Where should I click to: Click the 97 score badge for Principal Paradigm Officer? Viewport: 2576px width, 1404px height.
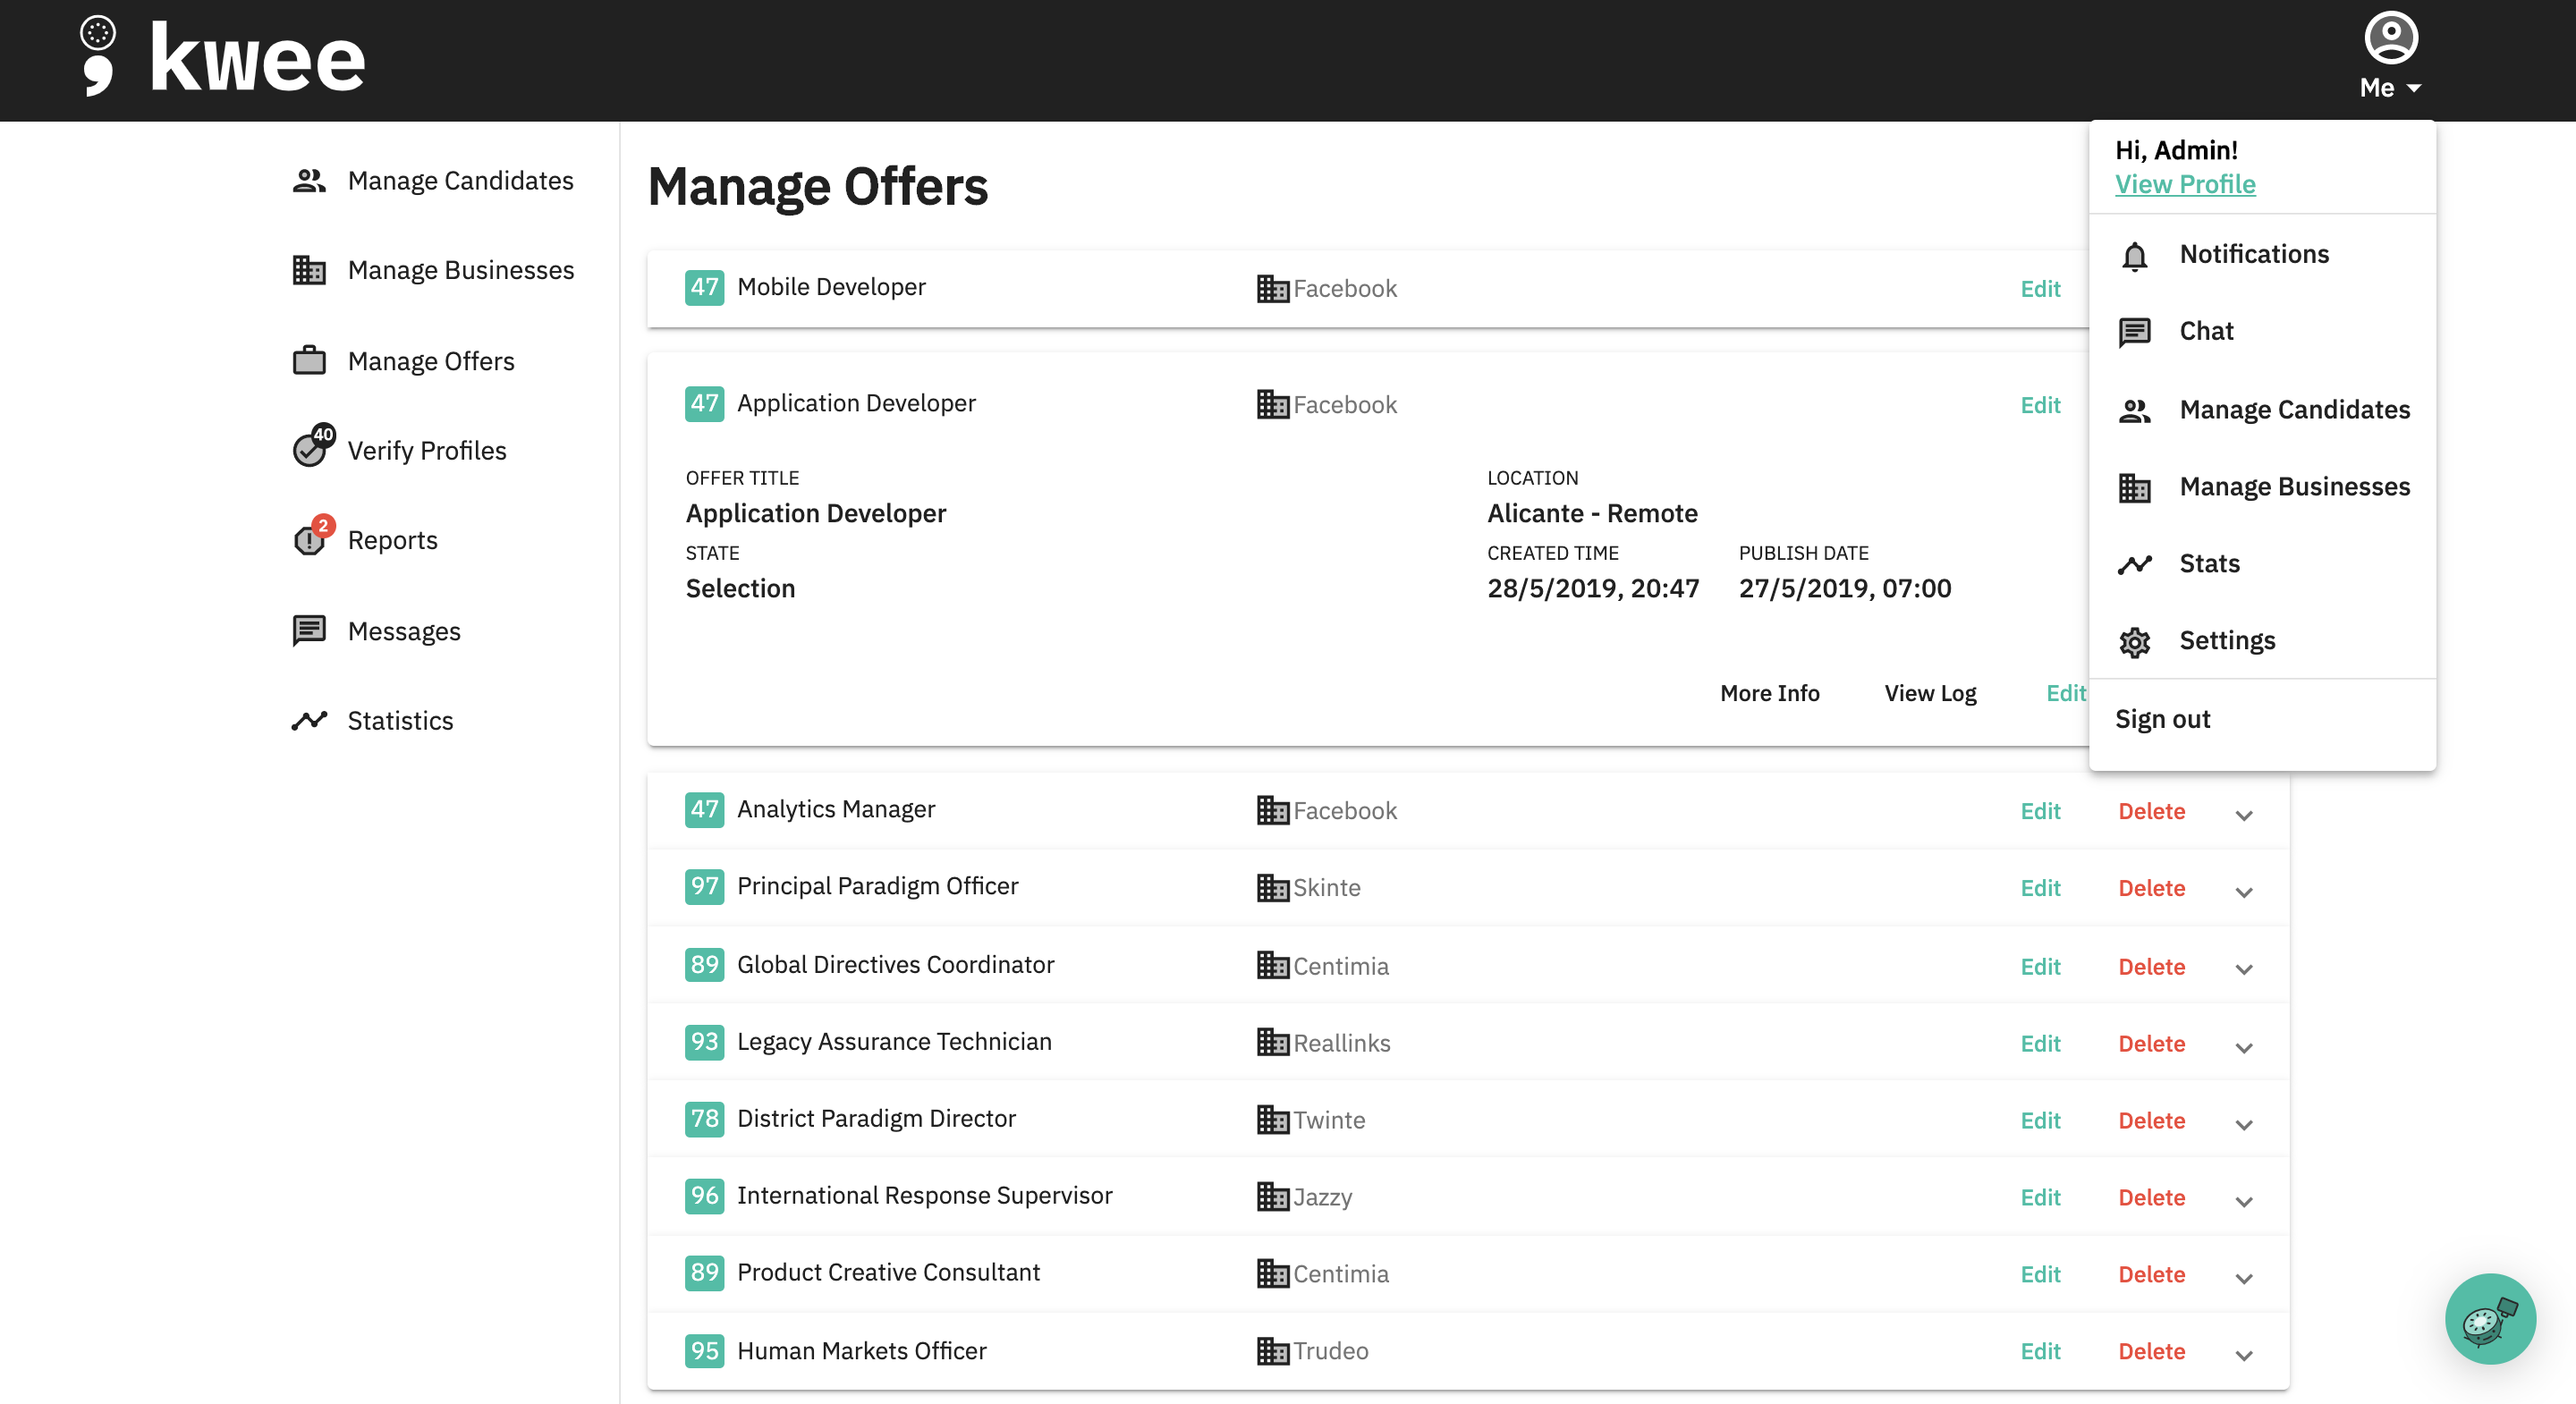[704, 886]
